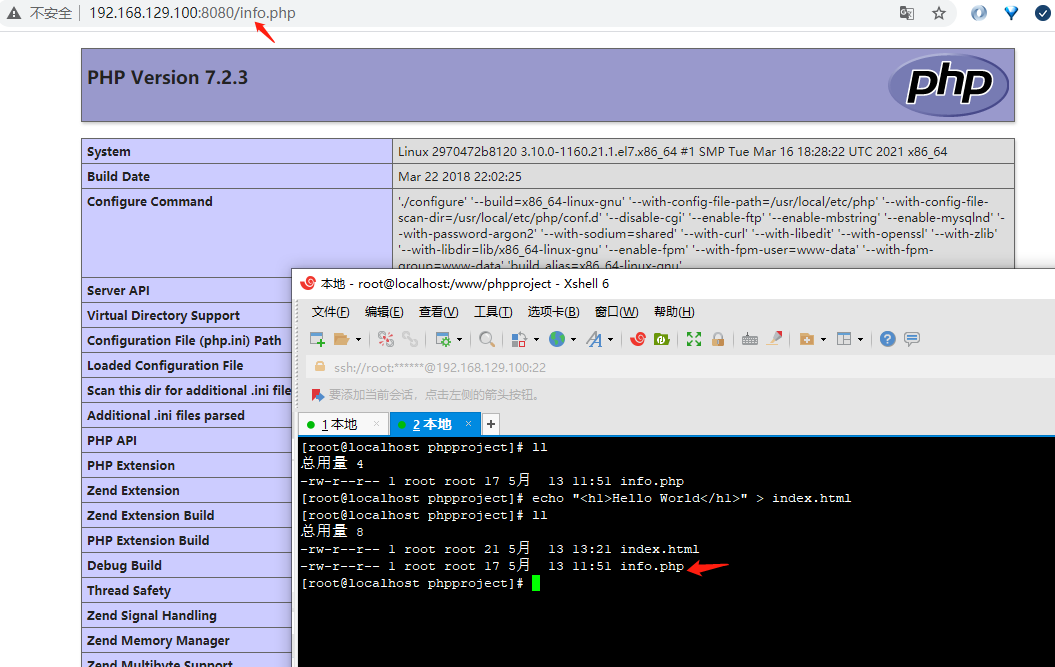Click the 不安全 warning icon in address bar
The height and width of the screenshot is (667, 1055).
click(13, 13)
